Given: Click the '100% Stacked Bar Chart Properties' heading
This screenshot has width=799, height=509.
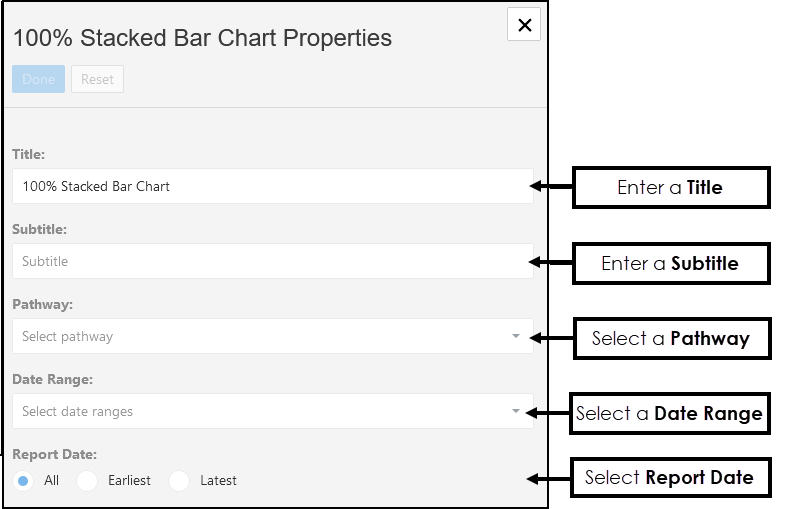Looking at the screenshot, I should click(x=202, y=38).
